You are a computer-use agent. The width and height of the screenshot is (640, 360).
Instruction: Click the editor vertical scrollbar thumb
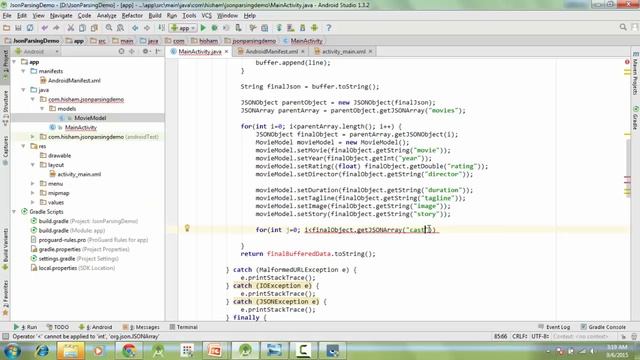[x=628, y=167]
